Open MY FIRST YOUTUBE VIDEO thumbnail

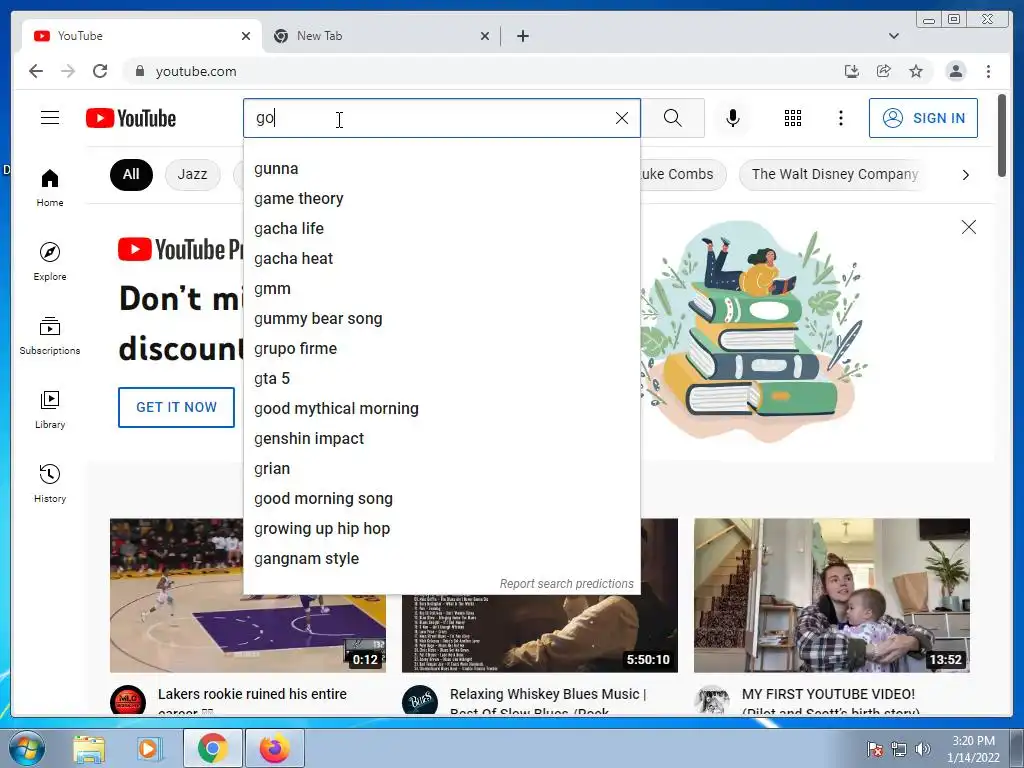831,595
